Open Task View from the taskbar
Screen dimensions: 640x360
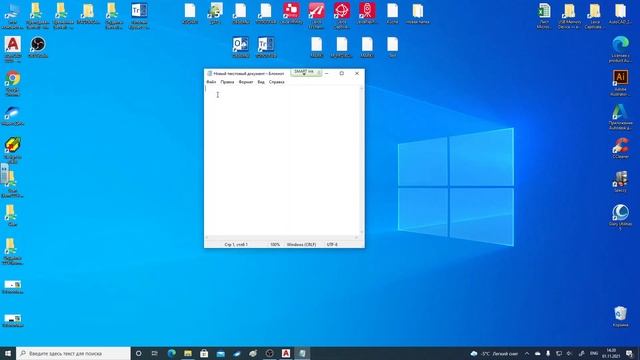pos(155,353)
